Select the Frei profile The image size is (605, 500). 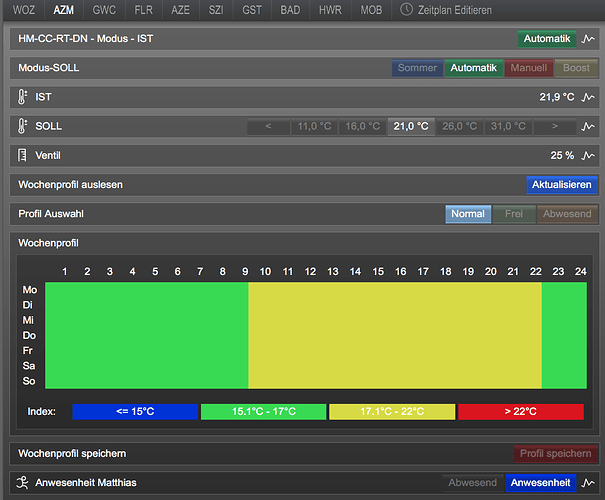coord(514,214)
